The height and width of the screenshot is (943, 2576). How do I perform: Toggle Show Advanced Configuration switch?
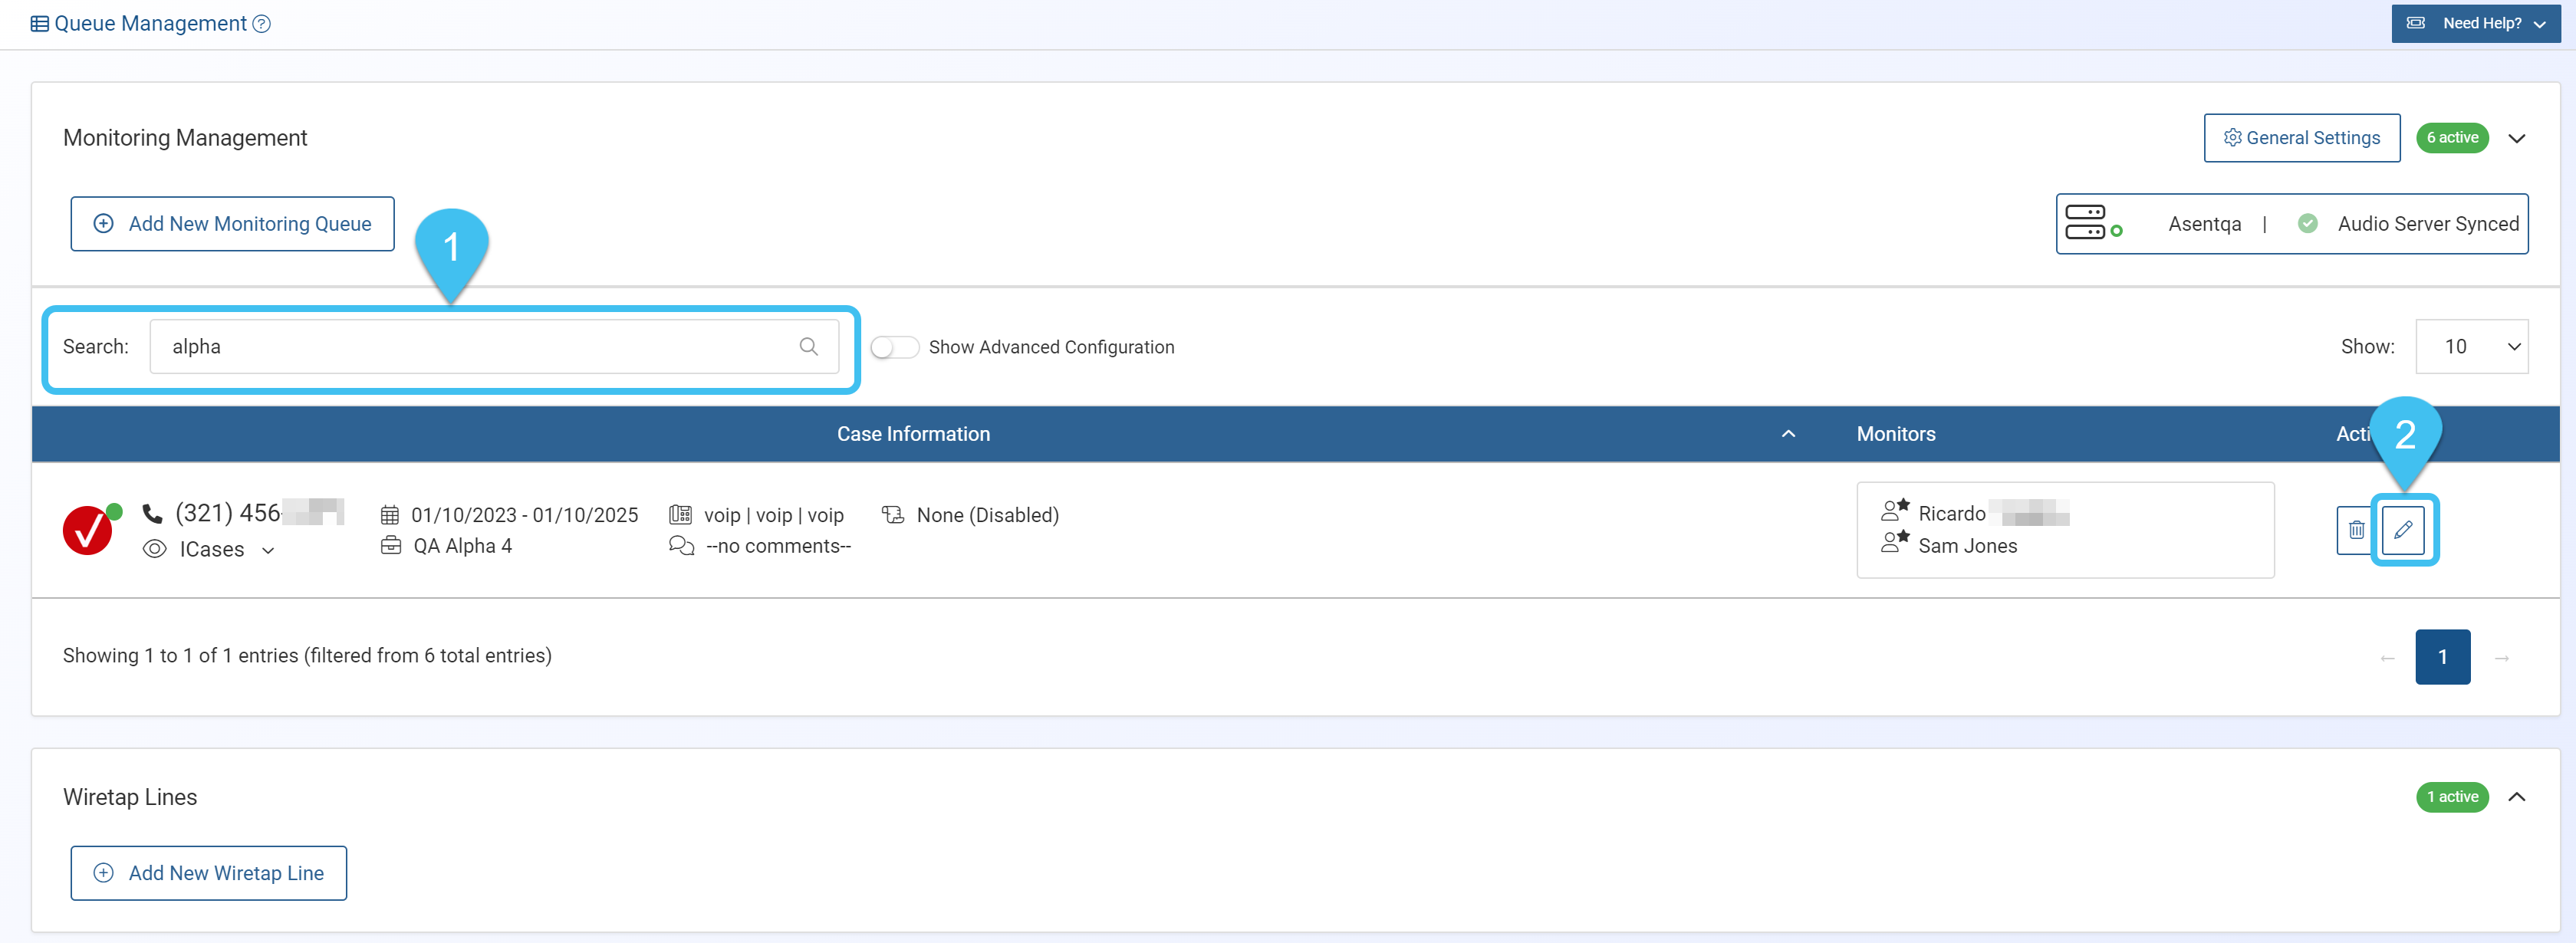[894, 347]
